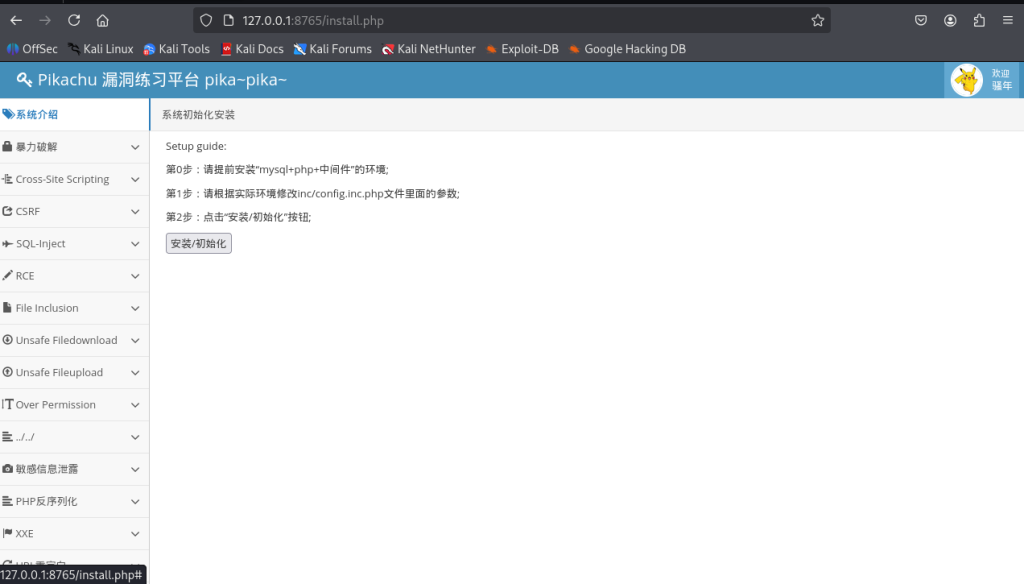The width and height of the screenshot is (1024, 584).
Task: Open the Exploit-DB bookmark
Action: point(522,49)
